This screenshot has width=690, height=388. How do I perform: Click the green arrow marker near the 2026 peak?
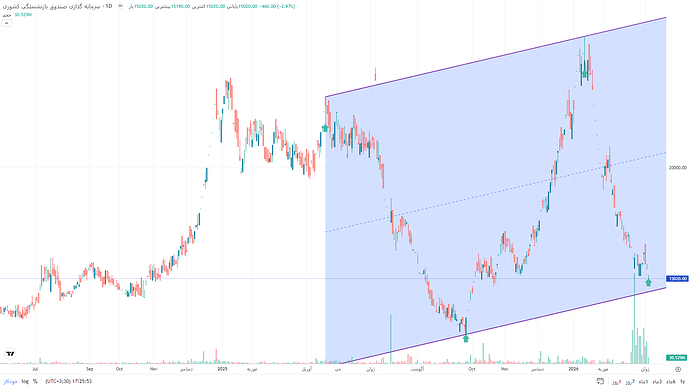(584, 74)
